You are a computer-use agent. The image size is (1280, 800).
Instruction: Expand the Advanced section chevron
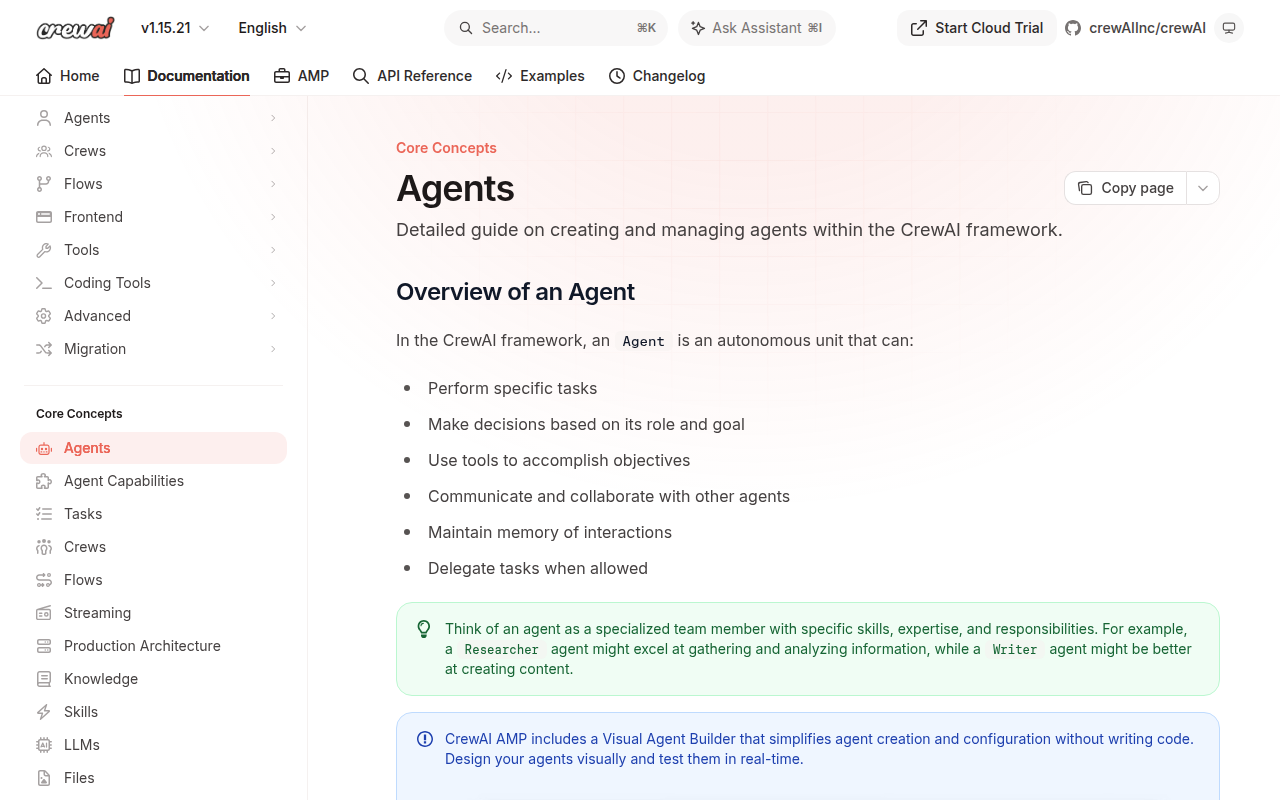(273, 316)
